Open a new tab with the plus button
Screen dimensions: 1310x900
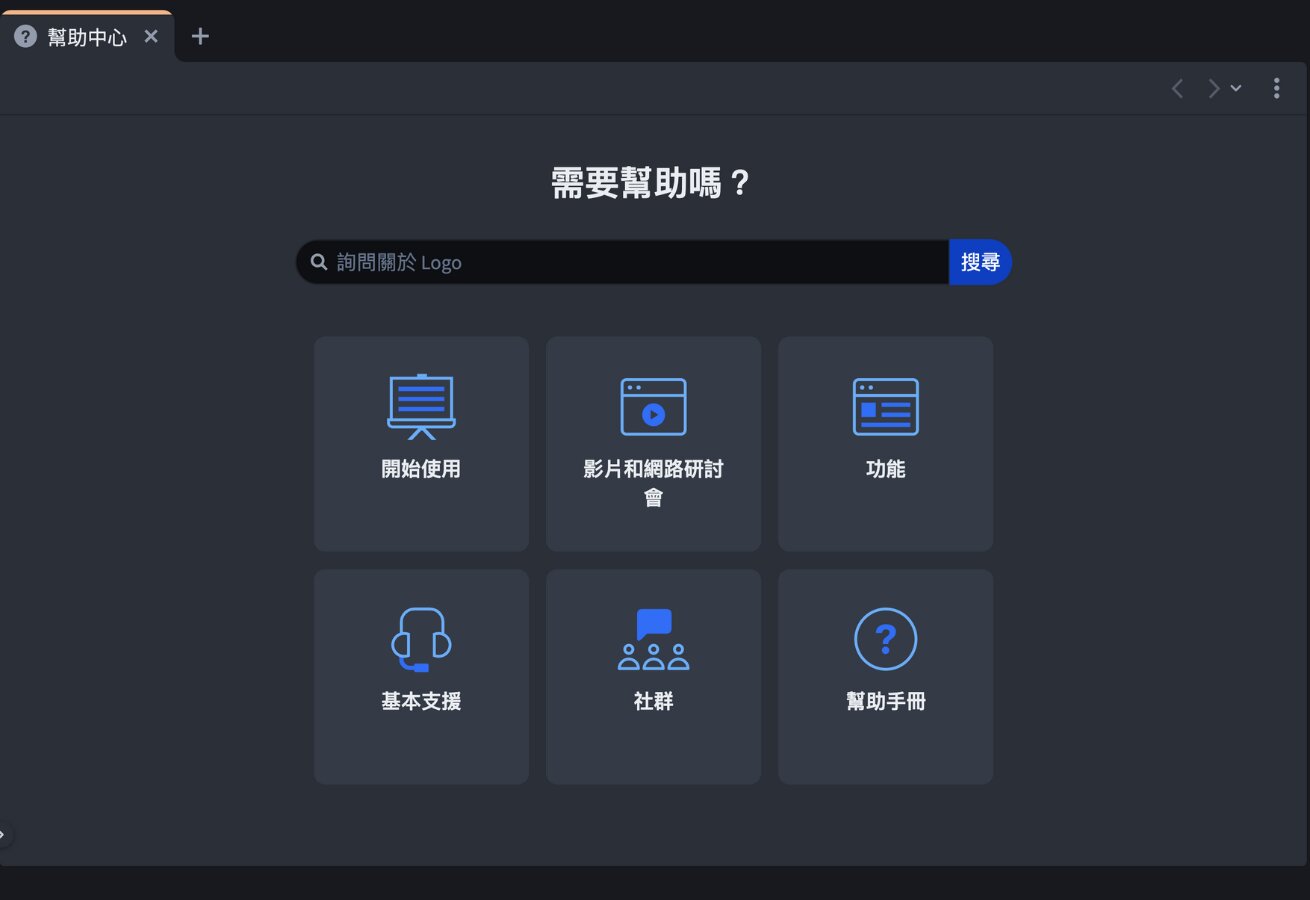tap(200, 37)
